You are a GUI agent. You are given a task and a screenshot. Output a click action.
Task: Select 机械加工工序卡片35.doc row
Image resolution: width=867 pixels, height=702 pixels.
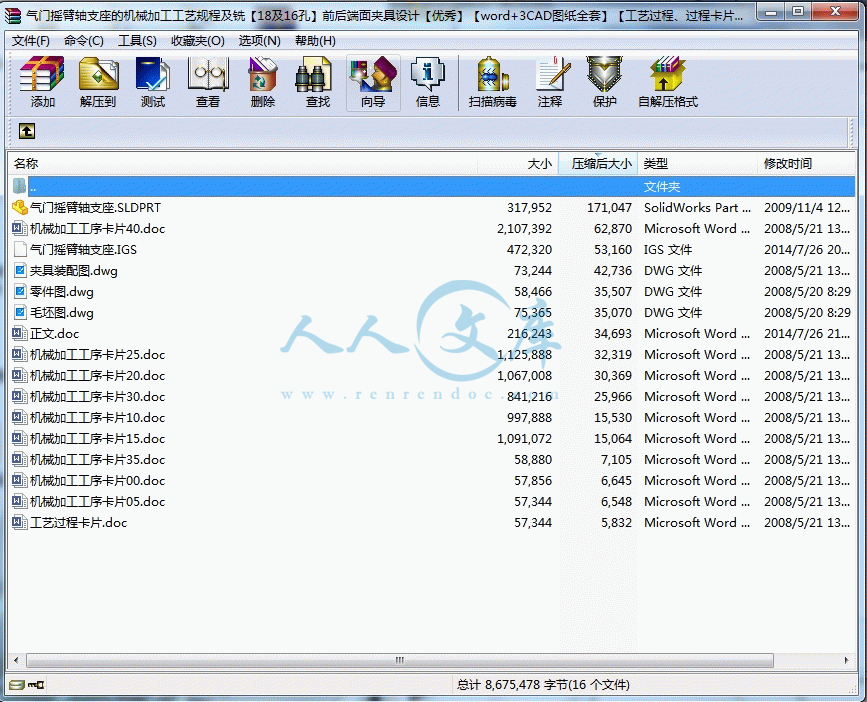(x=432, y=459)
